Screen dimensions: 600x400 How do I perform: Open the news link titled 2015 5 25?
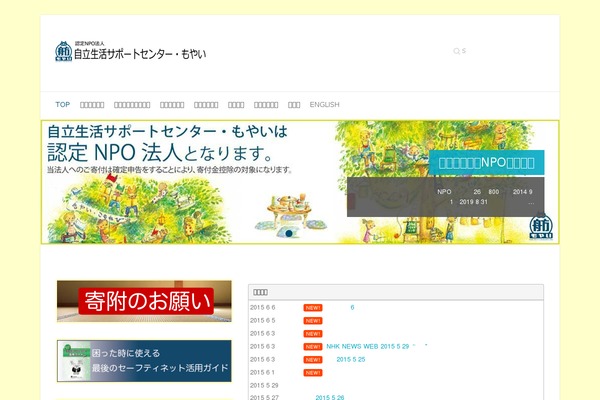click(x=351, y=359)
